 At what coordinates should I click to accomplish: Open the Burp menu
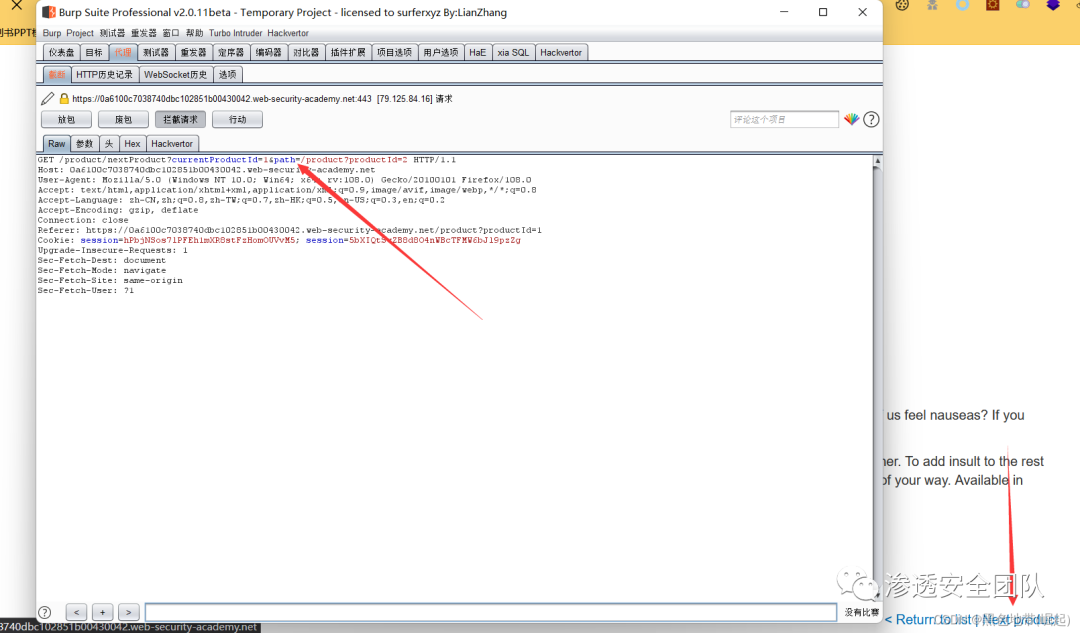tap(52, 33)
